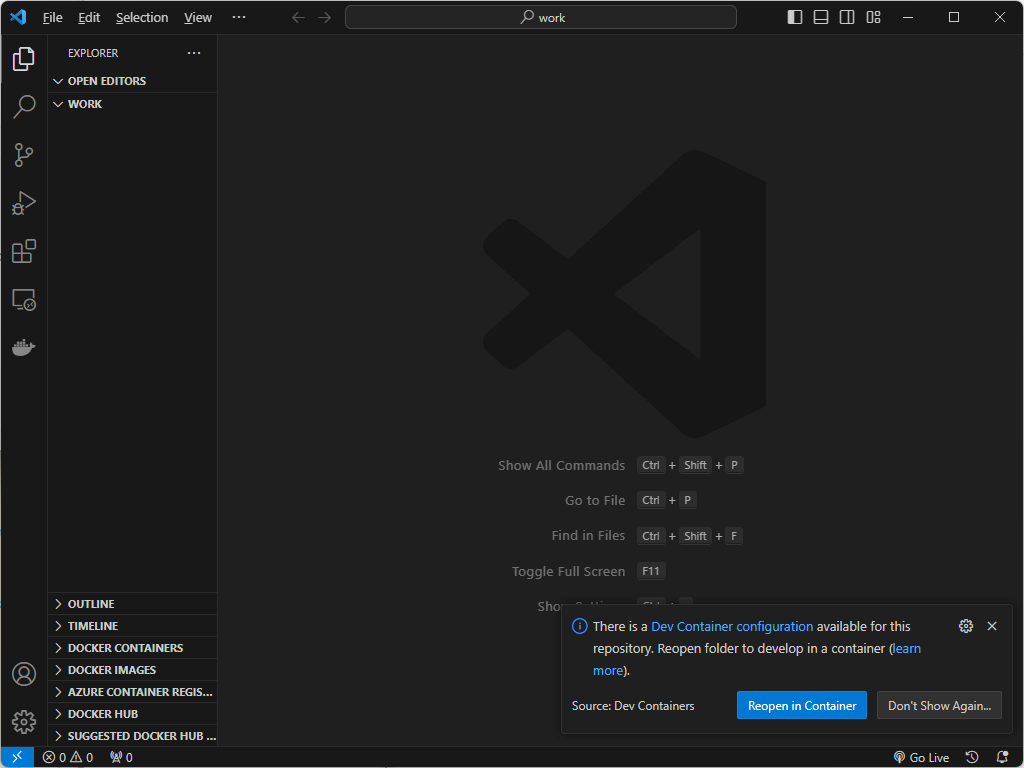Expand the Timeline section

[x=133, y=626]
